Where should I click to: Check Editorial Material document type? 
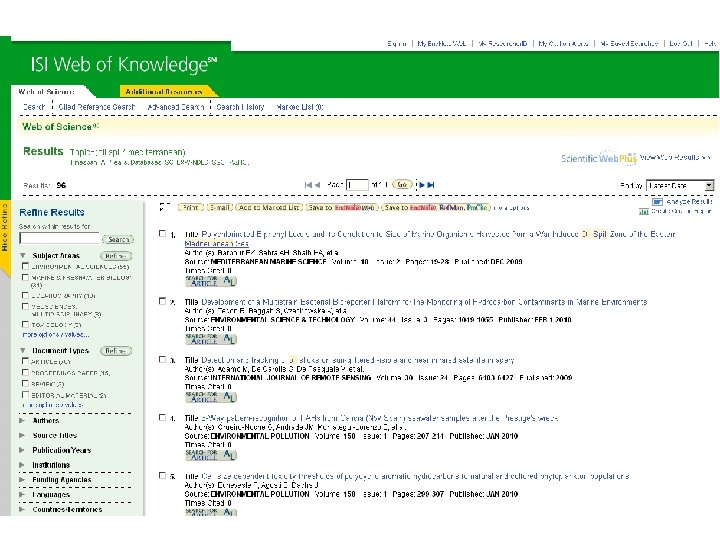click(x=25, y=394)
